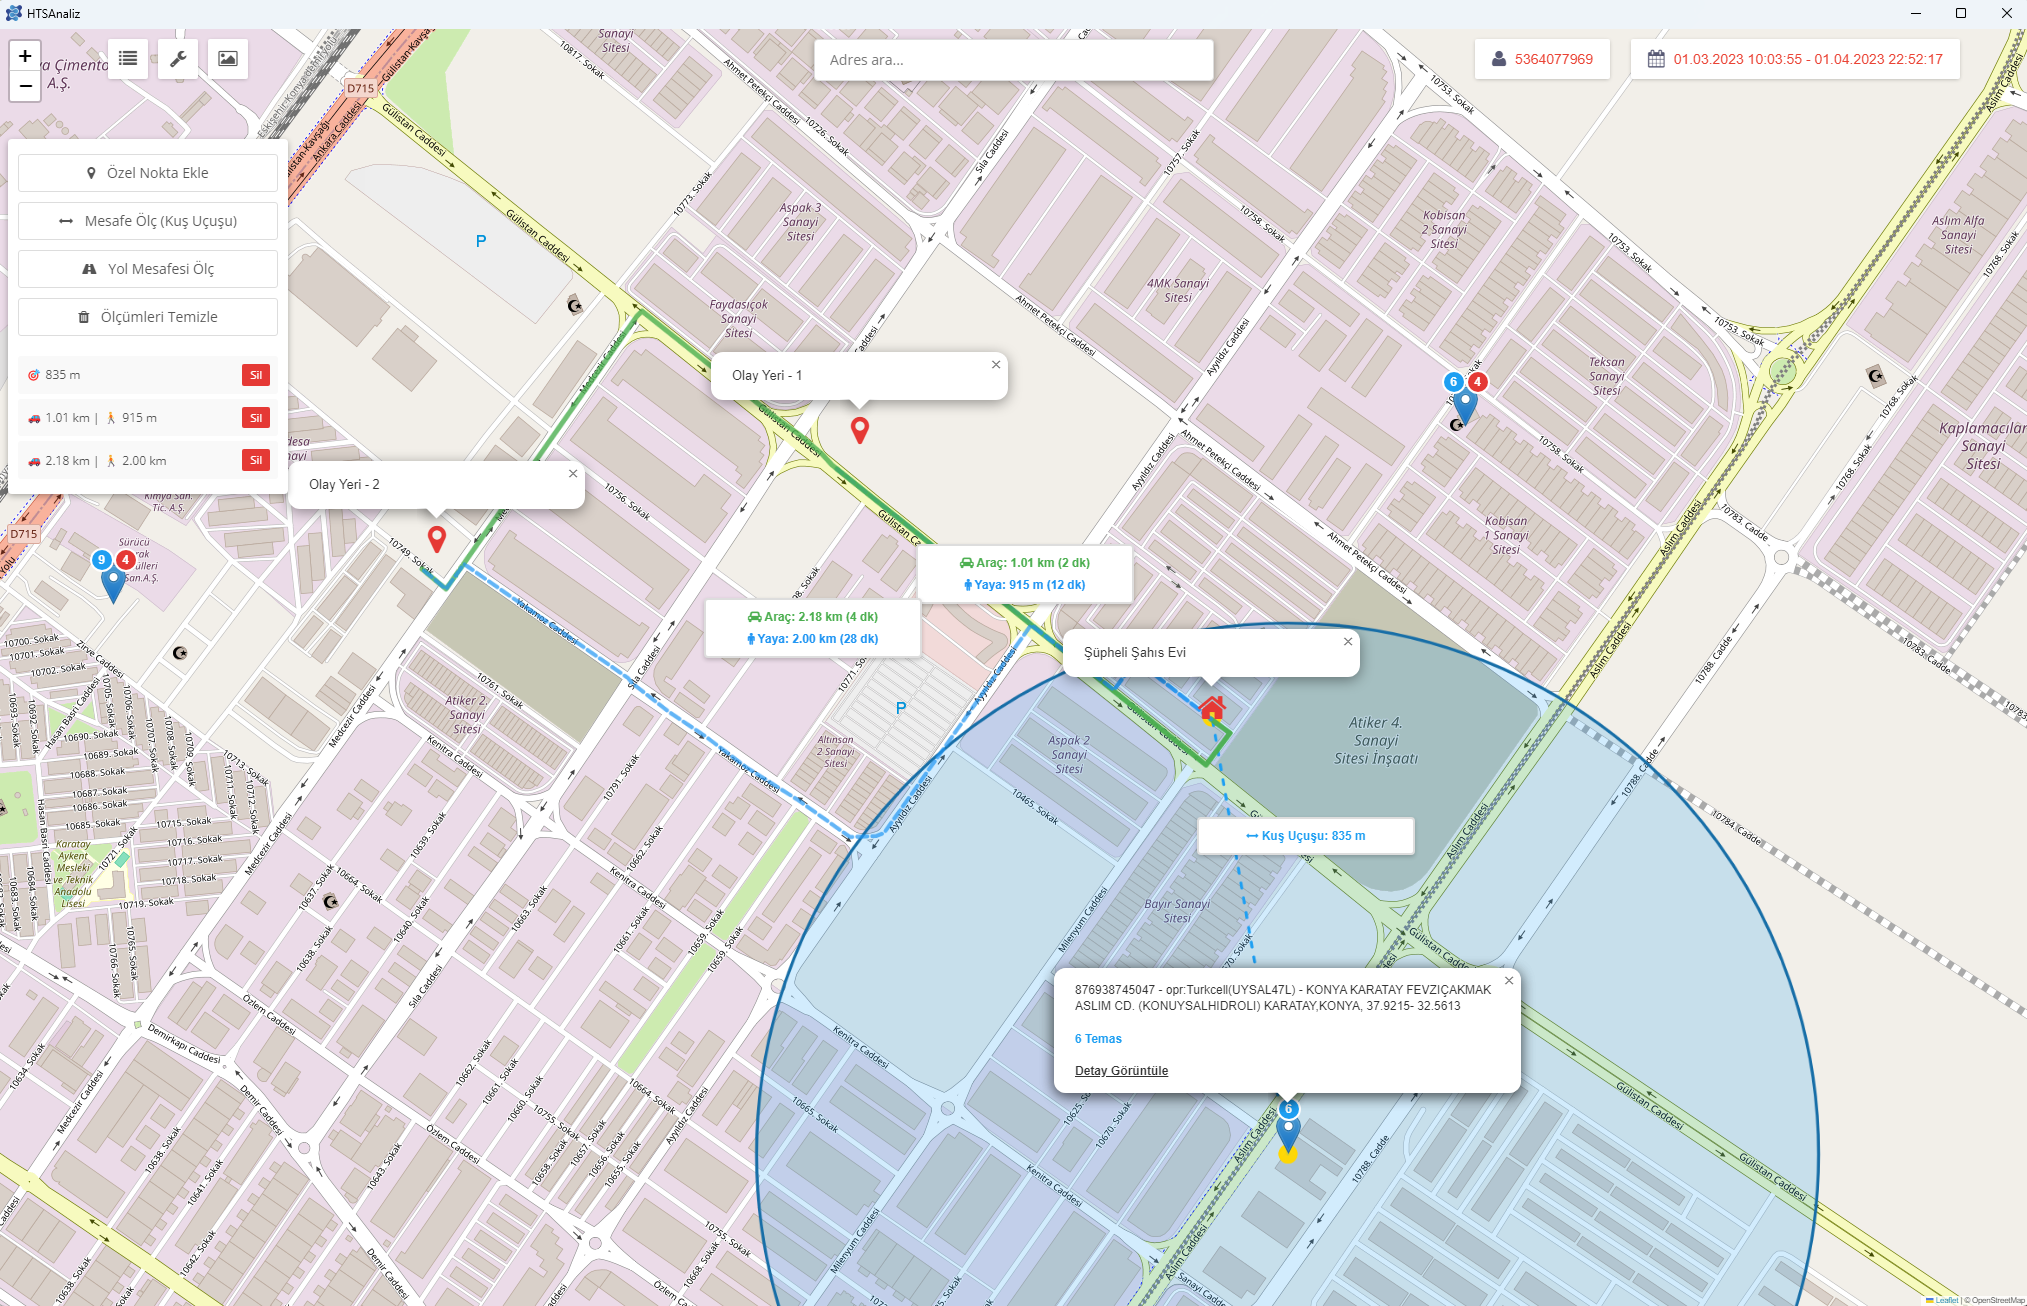This screenshot has width=2027, height=1306.
Task: Open the phone number 5364077969 selector
Action: (x=1542, y=59)
